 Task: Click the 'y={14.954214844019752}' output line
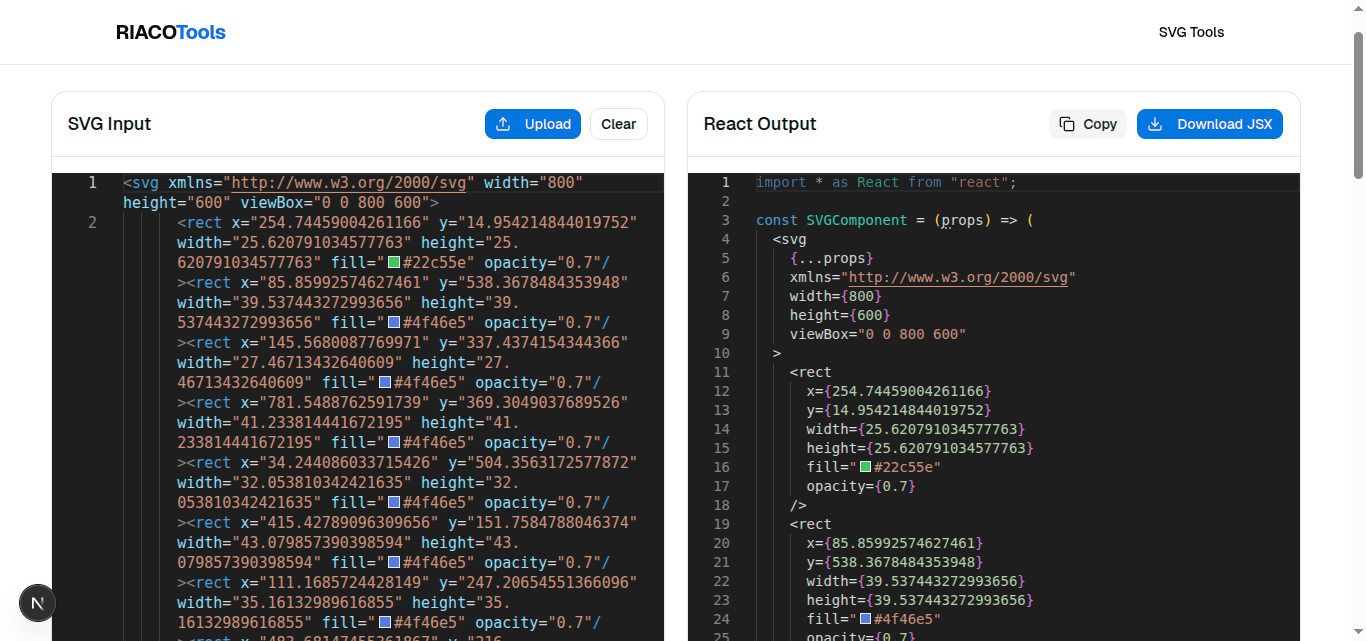[899, 410]
